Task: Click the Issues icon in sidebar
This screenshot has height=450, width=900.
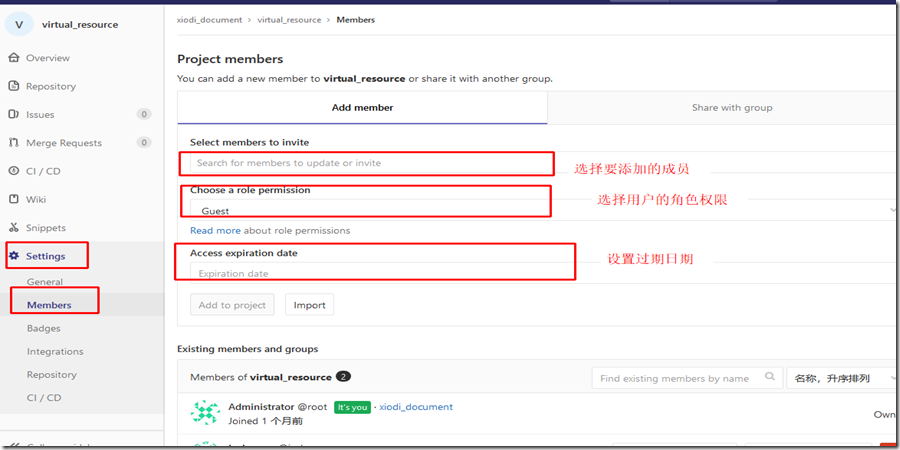Action: 14,114
